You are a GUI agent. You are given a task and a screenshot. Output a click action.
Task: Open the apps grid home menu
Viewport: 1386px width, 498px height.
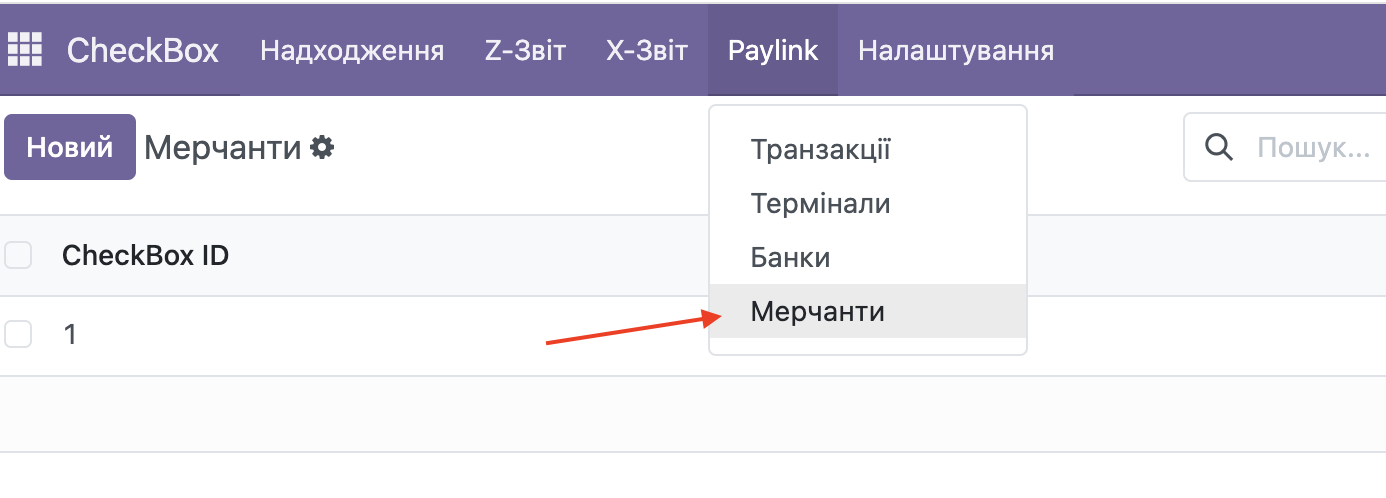[x=25, y=49]
